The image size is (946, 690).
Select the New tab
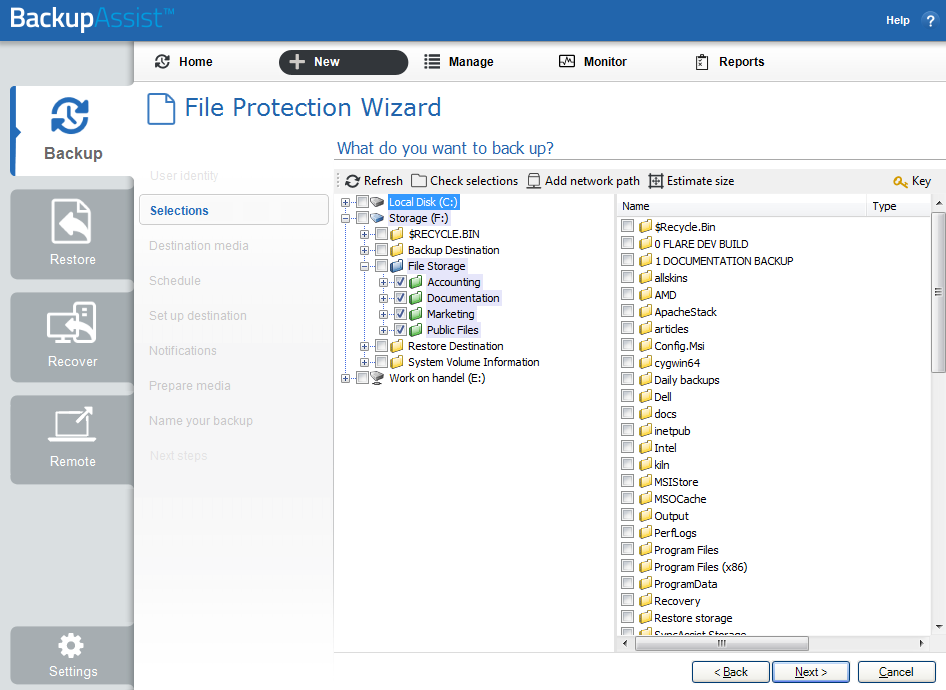(x=343, y=62)
